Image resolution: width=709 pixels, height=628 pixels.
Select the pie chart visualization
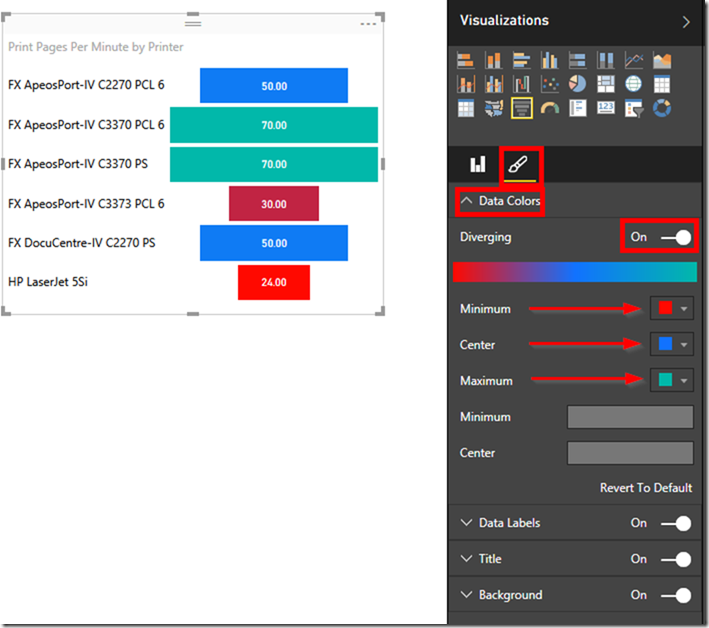pyautogui.click(x=577, y=84)
